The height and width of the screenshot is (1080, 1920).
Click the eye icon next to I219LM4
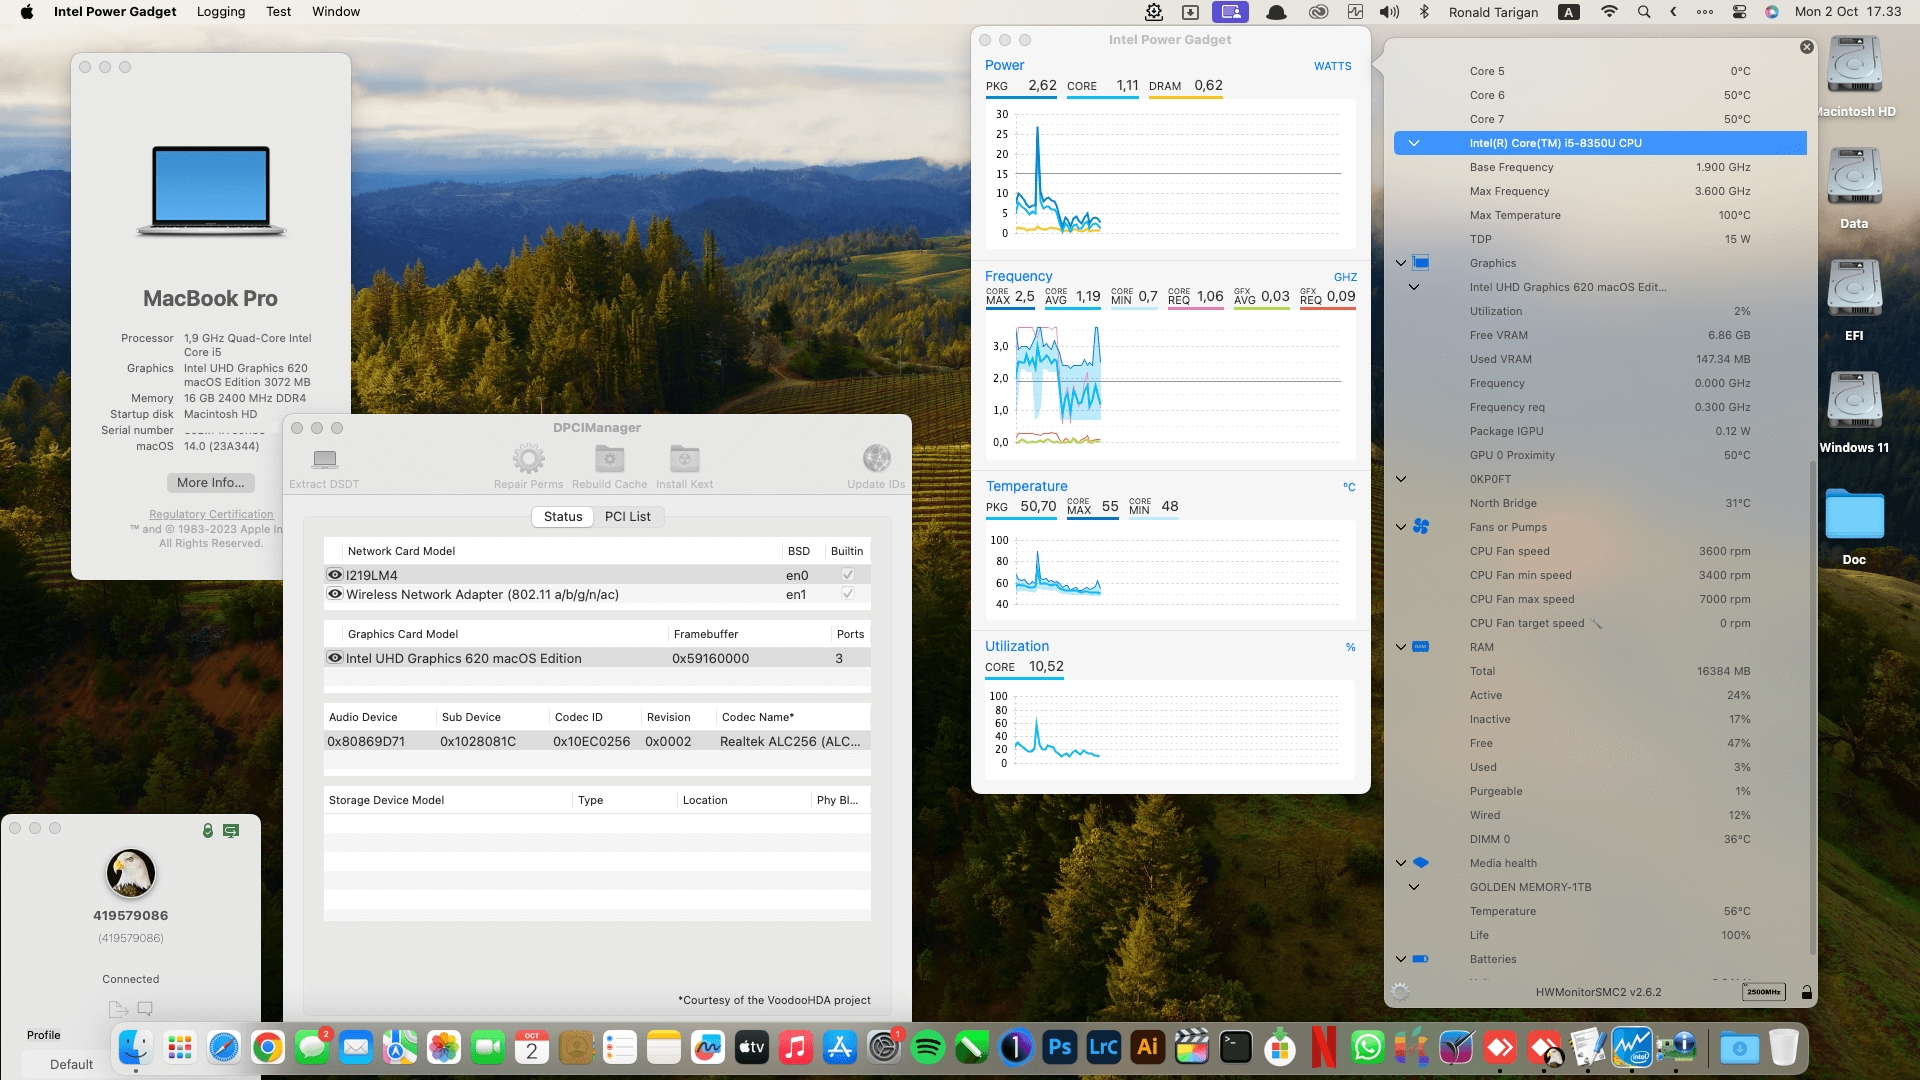(335, 575)
